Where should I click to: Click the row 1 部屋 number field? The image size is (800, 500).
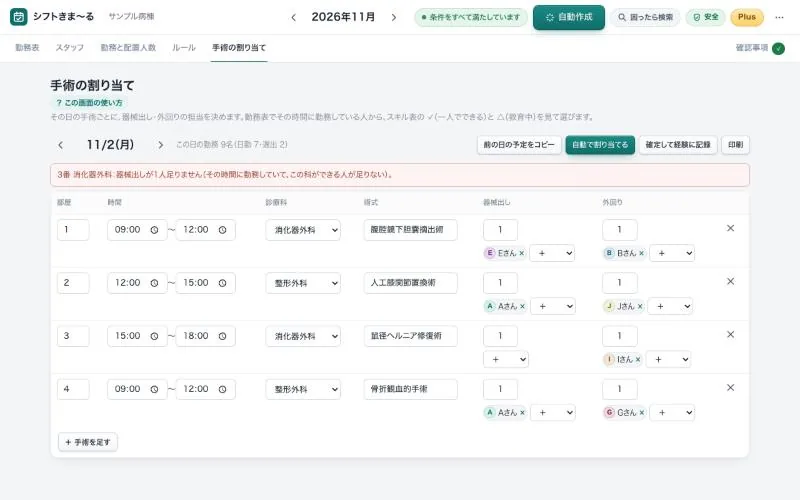pyautogui.click(x=73, y=230)
